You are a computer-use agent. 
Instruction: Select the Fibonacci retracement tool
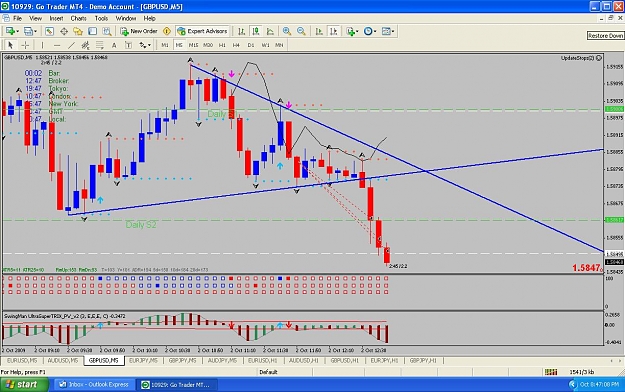click(x=100, y=45)
